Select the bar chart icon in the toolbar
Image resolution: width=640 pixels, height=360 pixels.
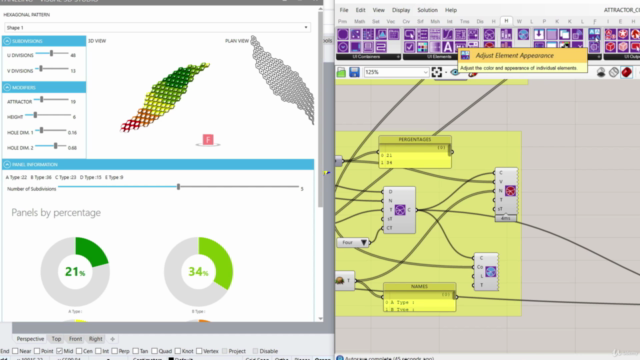point(506,34)
